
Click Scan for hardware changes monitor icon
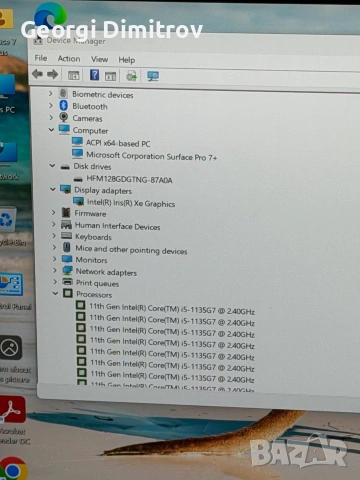153,77
